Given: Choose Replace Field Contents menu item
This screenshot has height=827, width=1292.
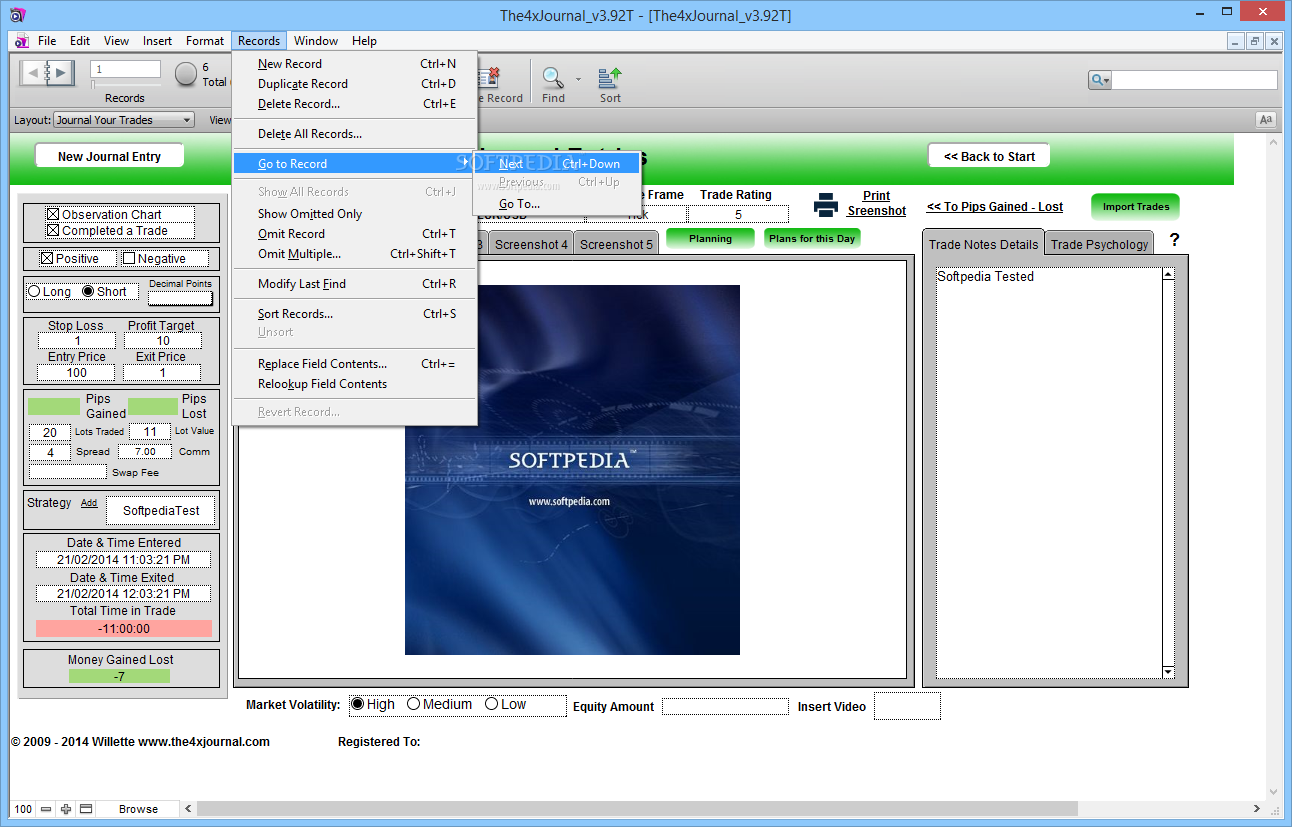Looking at the screenshot, I should tap(354, 364).
